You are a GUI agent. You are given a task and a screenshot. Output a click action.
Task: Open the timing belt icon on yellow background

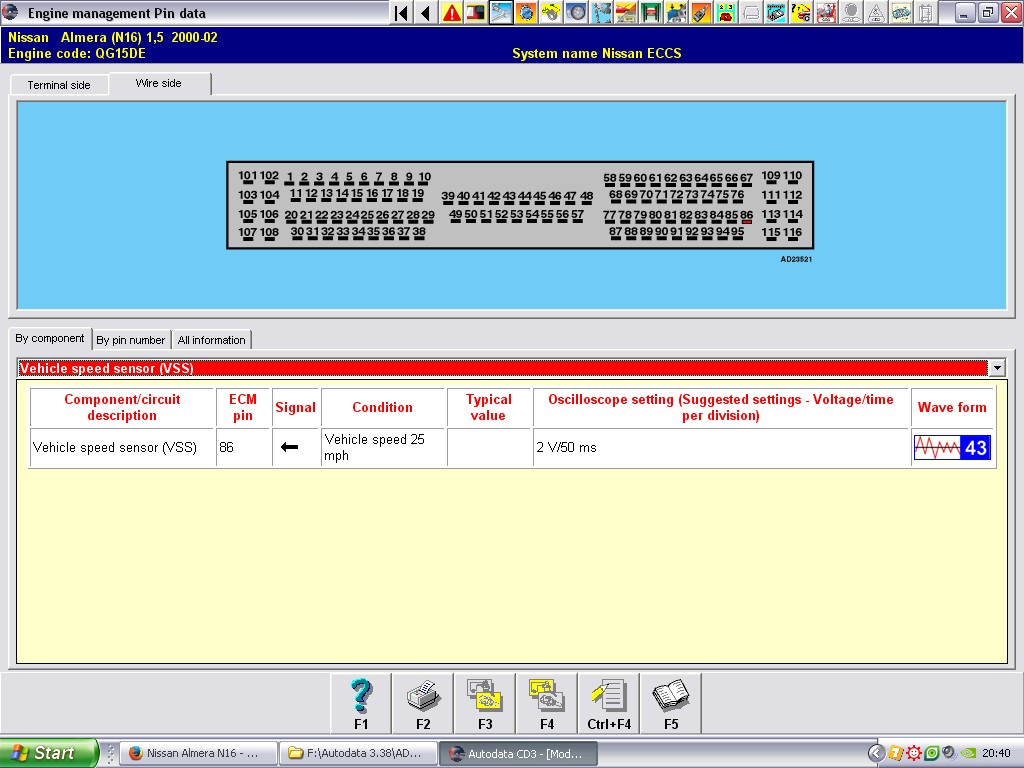pyautogui.click(x=551, y=12)
